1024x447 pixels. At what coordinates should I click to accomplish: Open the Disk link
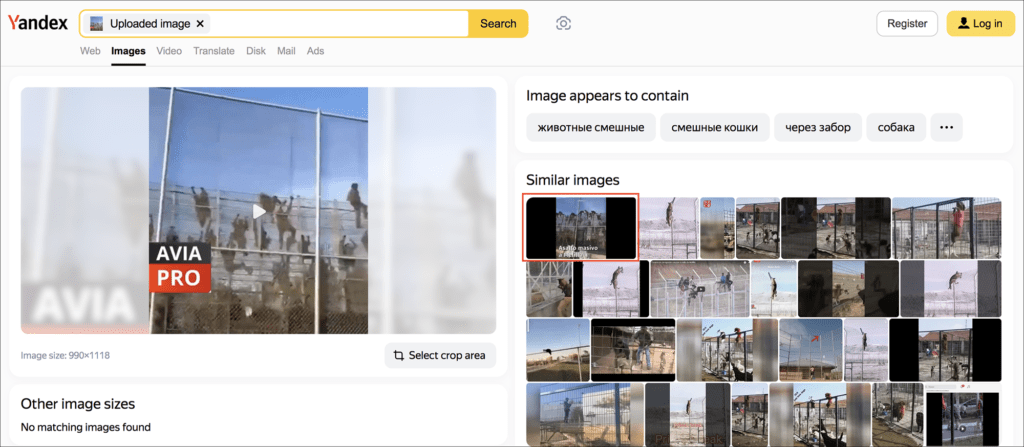pos(256,51)
